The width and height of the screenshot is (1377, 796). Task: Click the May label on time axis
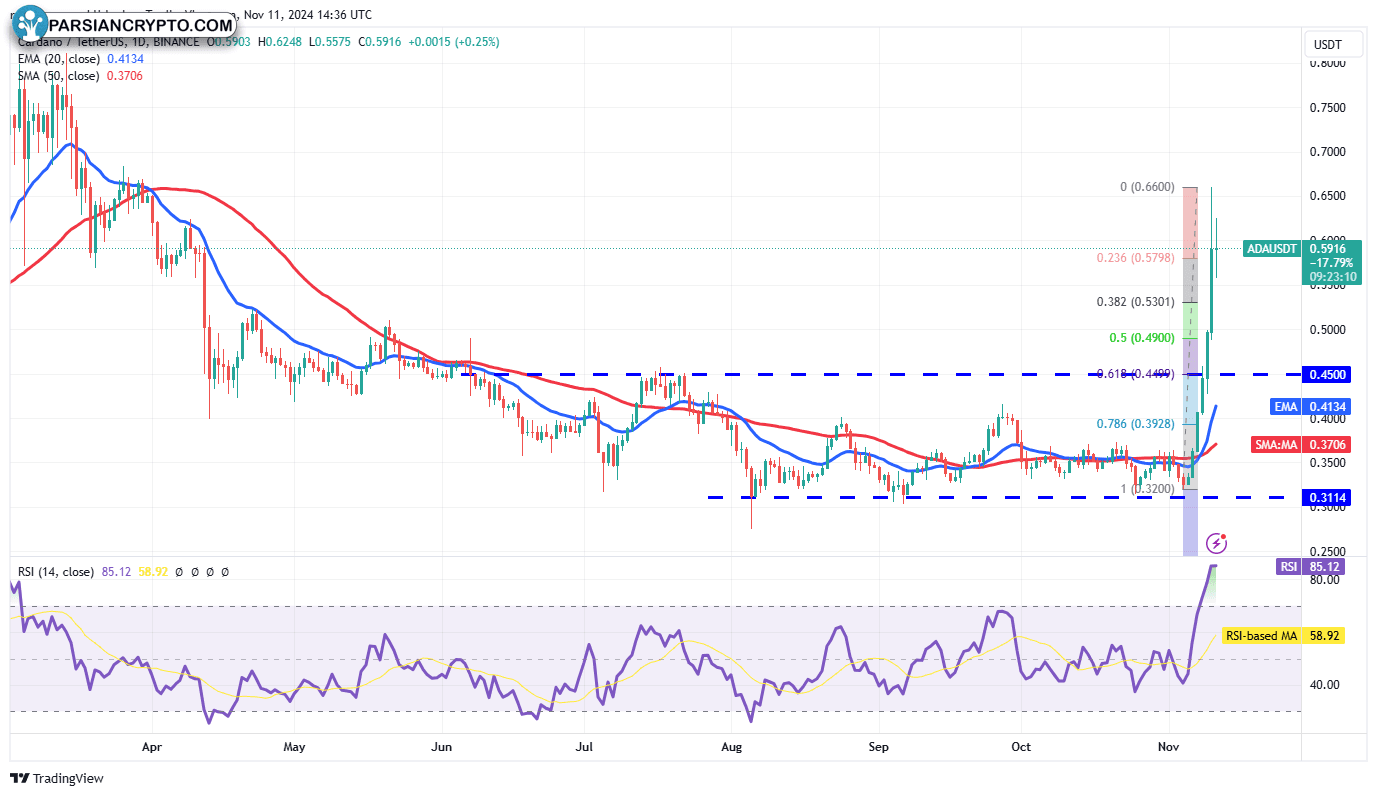[x=294, y=746]
